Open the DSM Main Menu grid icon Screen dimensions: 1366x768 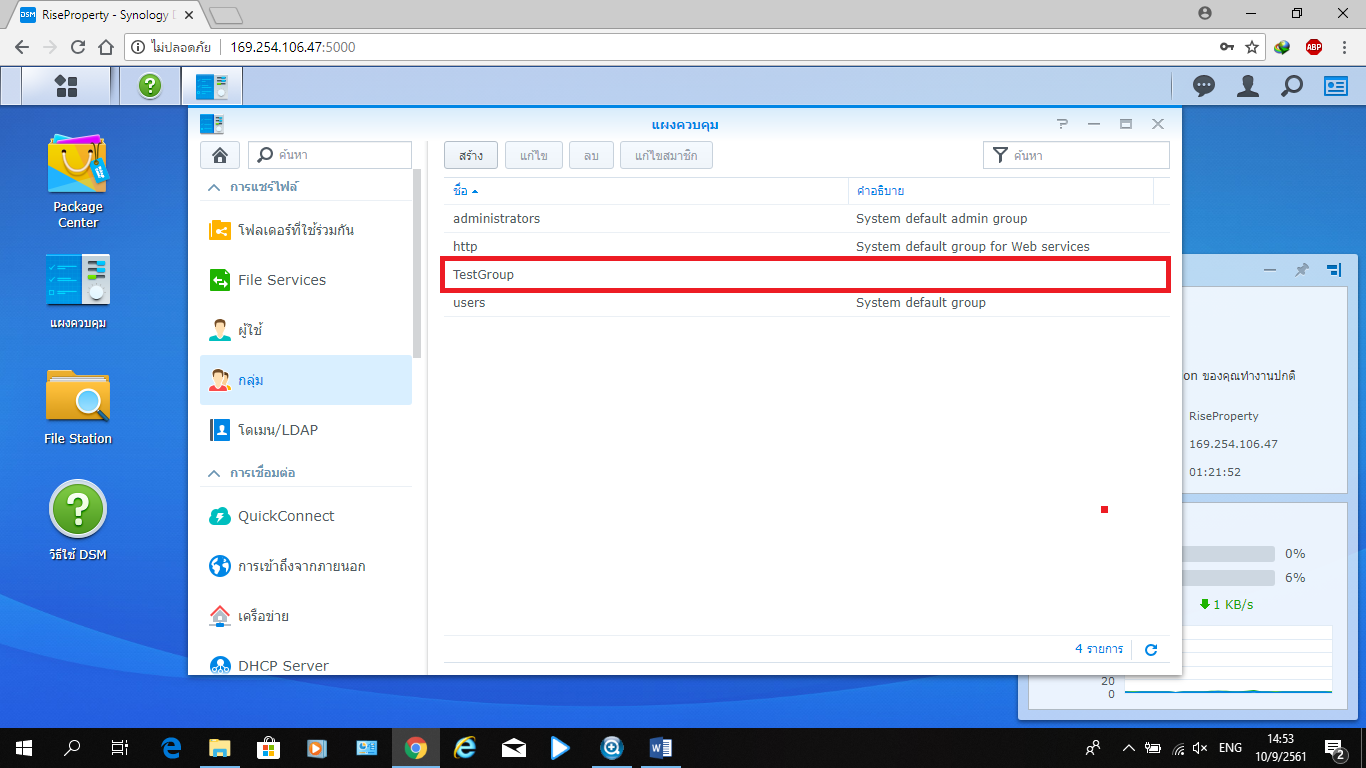66,86
